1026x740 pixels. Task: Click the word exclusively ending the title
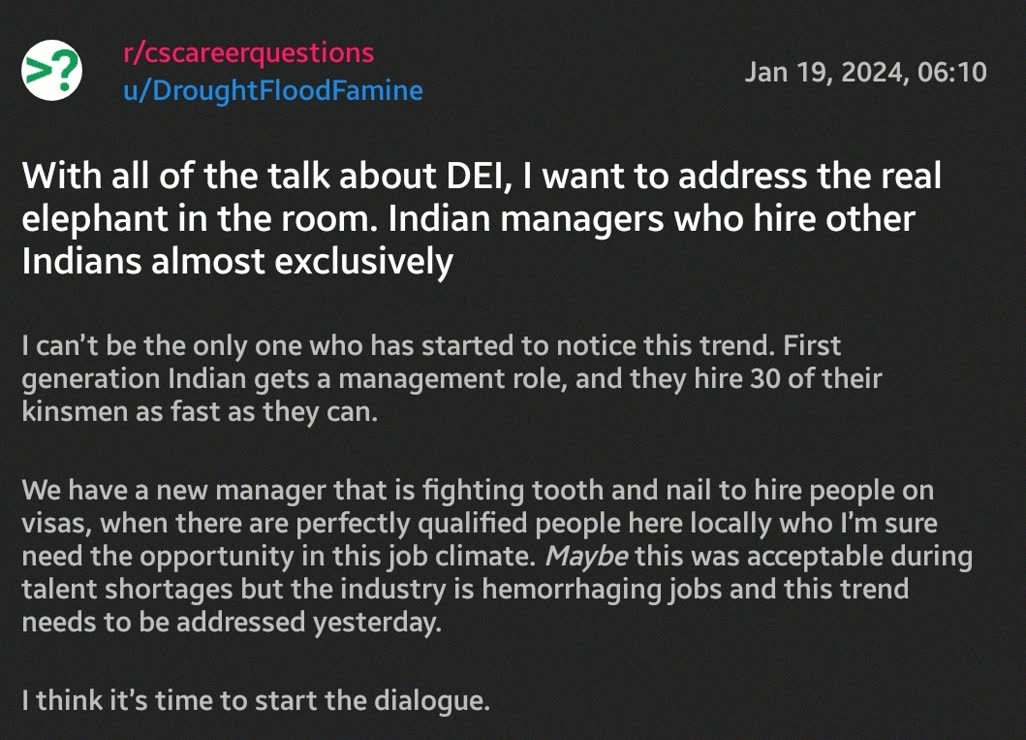pyautogui.click(x=363, y=262)
